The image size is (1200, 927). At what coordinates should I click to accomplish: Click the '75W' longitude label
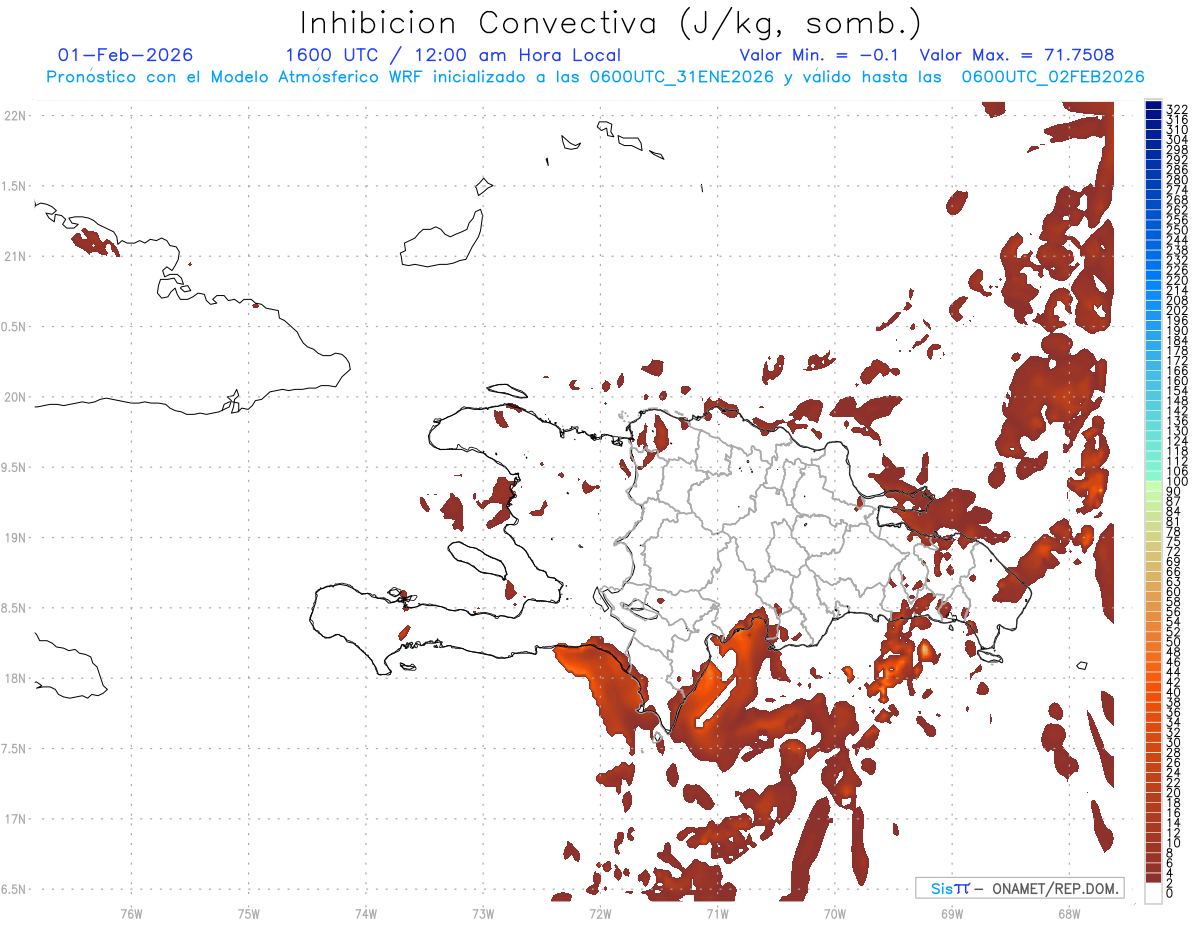pos(249,913)
